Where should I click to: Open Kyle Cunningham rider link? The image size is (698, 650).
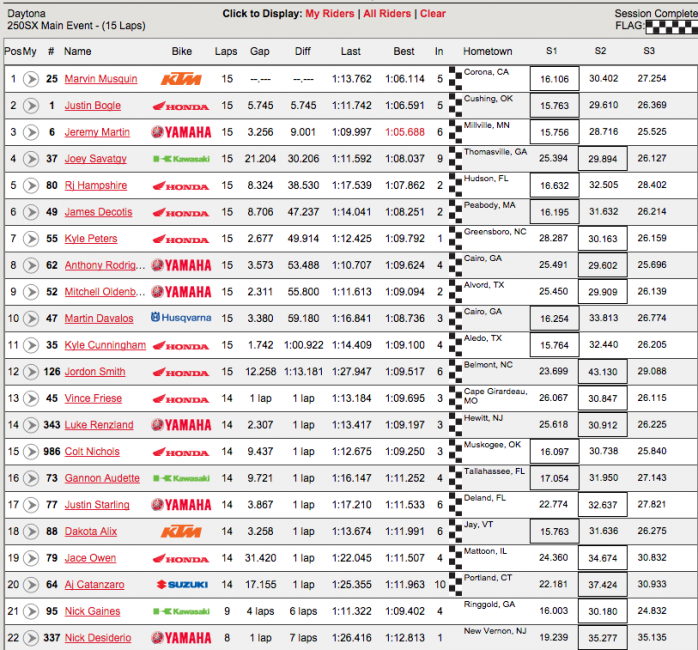click(x=105, y=345)
